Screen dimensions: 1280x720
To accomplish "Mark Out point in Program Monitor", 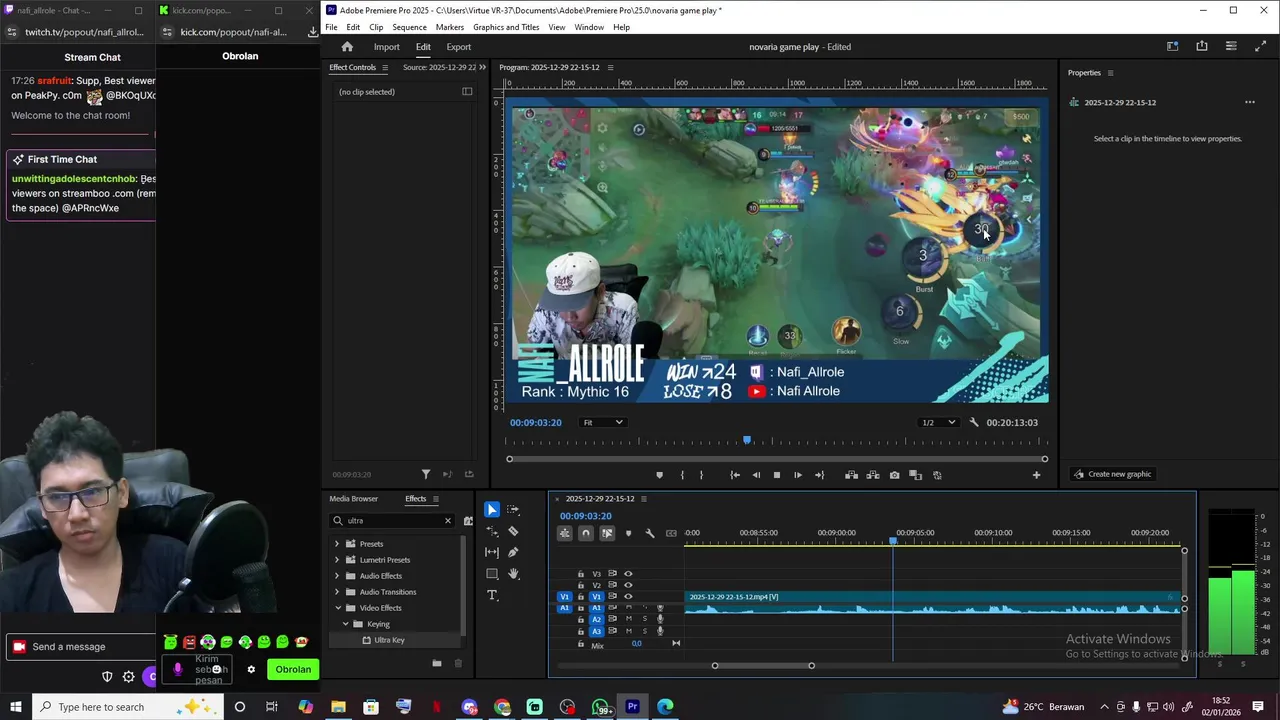I will coord(701,475).
